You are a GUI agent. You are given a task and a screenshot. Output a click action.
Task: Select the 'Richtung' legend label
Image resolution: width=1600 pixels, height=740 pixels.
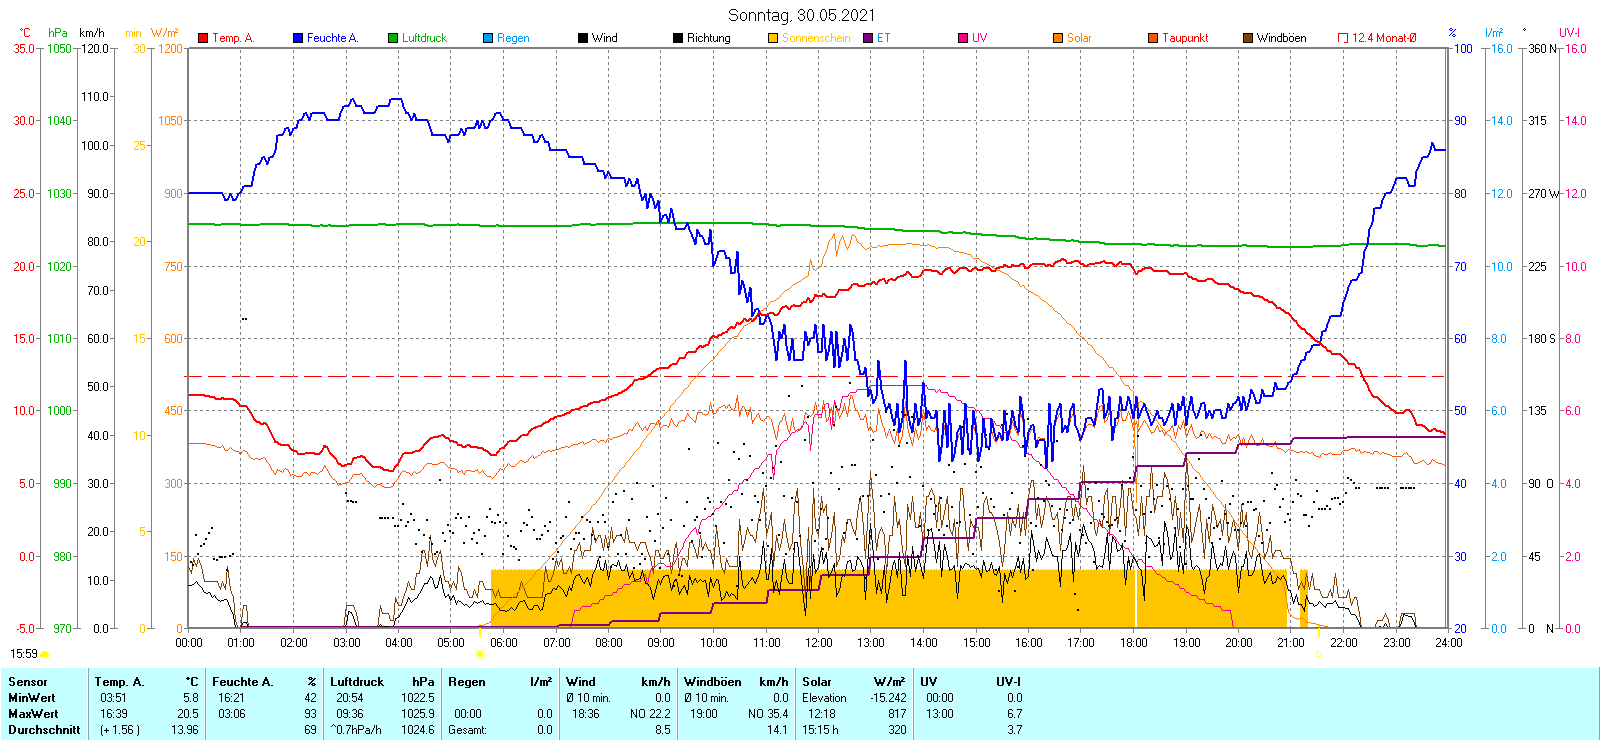click(x=709, y=38)
